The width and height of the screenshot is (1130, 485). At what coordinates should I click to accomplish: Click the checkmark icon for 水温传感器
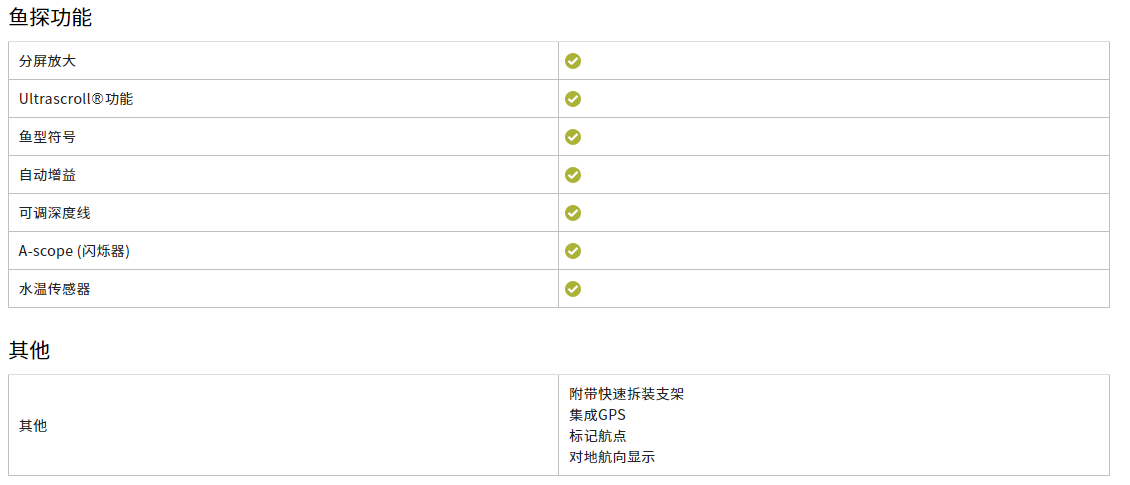(573, 289)
